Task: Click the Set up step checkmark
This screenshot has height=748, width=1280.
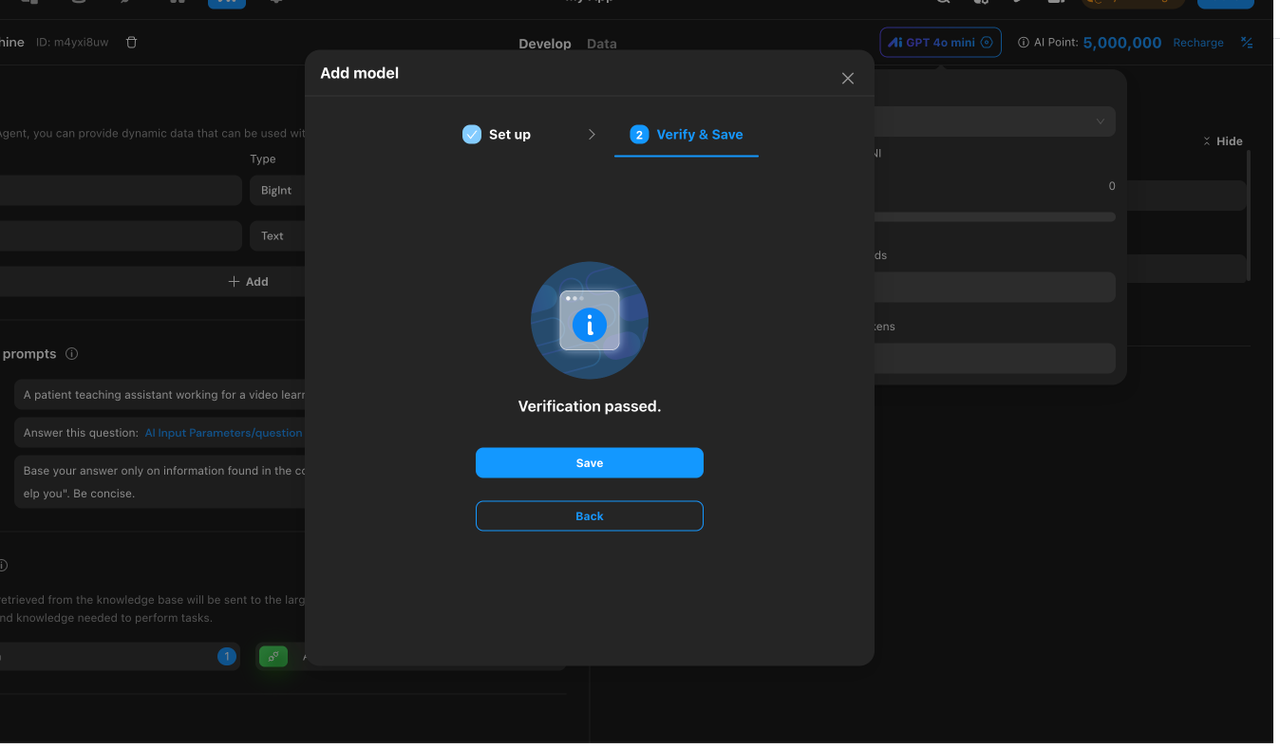Action: (472, 134)
